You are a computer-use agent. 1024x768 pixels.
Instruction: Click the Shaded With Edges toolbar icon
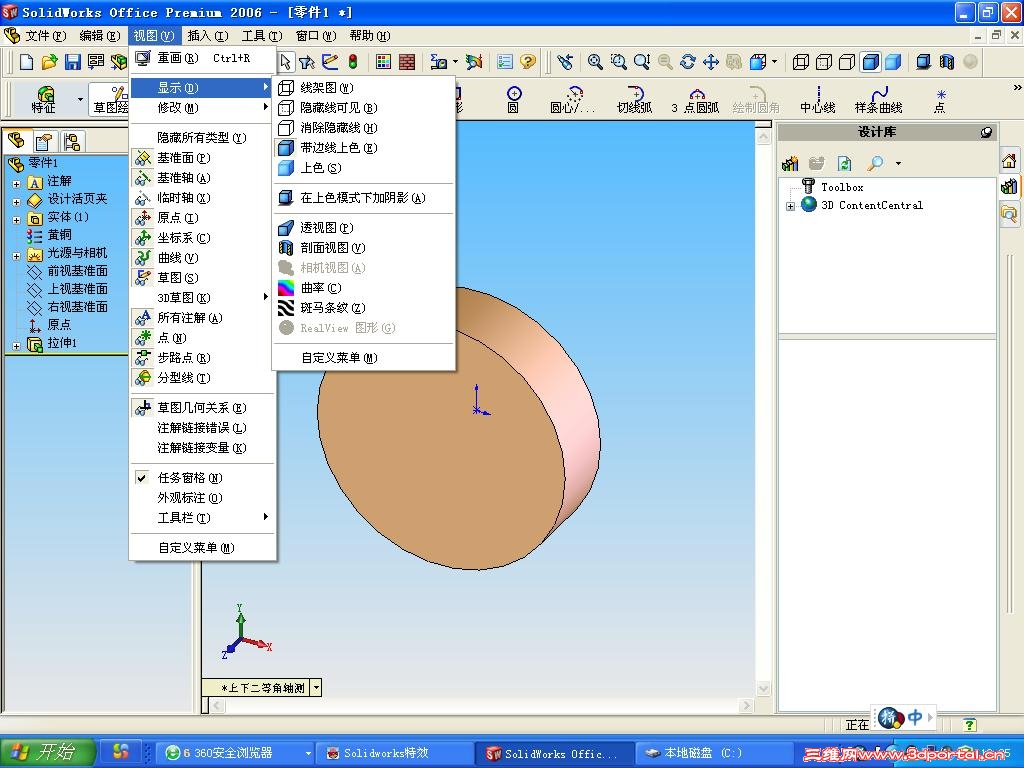coord(871,62)
